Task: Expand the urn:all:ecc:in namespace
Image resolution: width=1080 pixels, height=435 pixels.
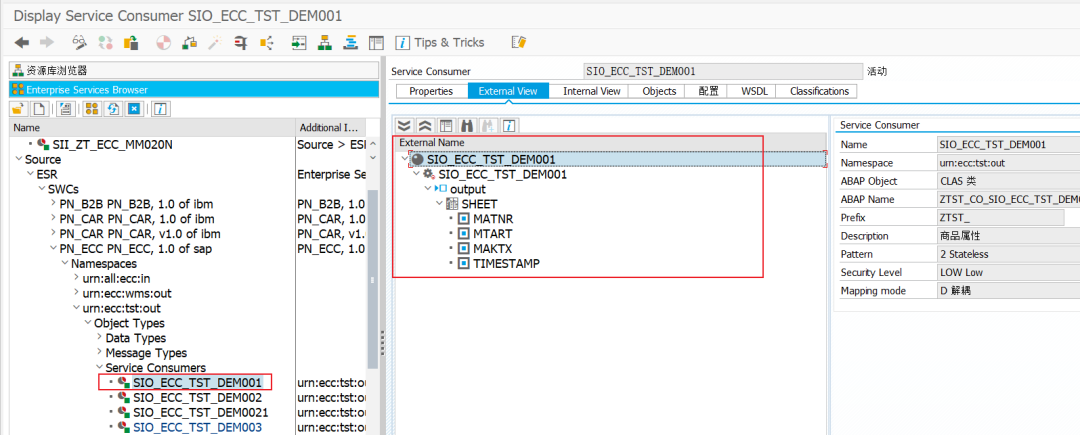Action: click(x=76, y=279)
